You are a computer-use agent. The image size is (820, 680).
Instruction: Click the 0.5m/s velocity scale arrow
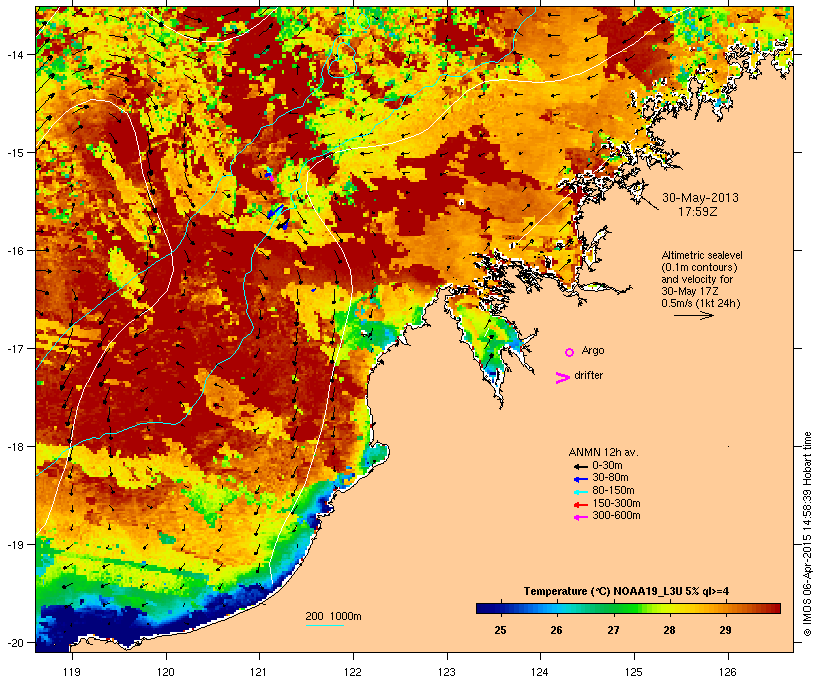pos(693,315)
